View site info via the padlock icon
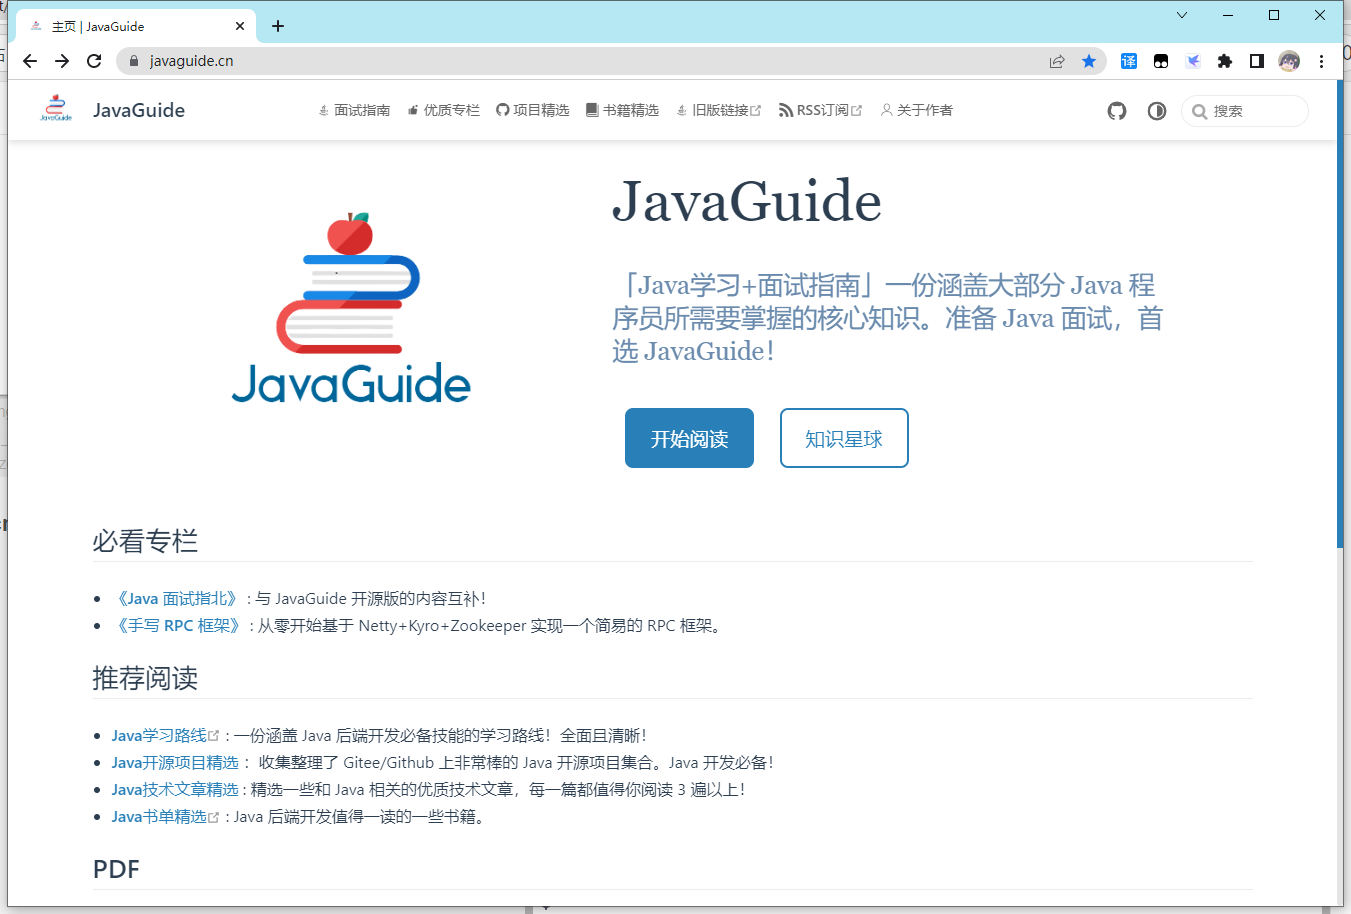Viewport: 1351px width, 914px height. [x=134, y=61]
